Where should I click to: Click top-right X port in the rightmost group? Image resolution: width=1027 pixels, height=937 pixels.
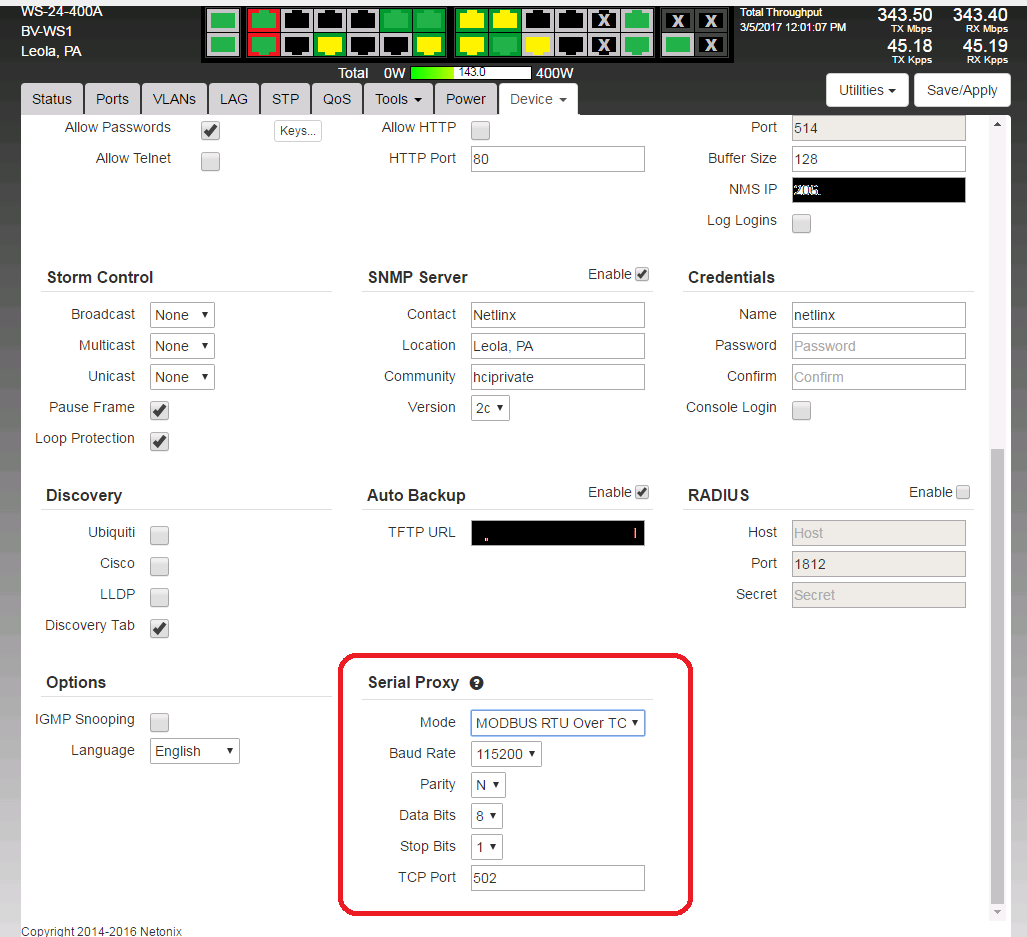[710, 21]
